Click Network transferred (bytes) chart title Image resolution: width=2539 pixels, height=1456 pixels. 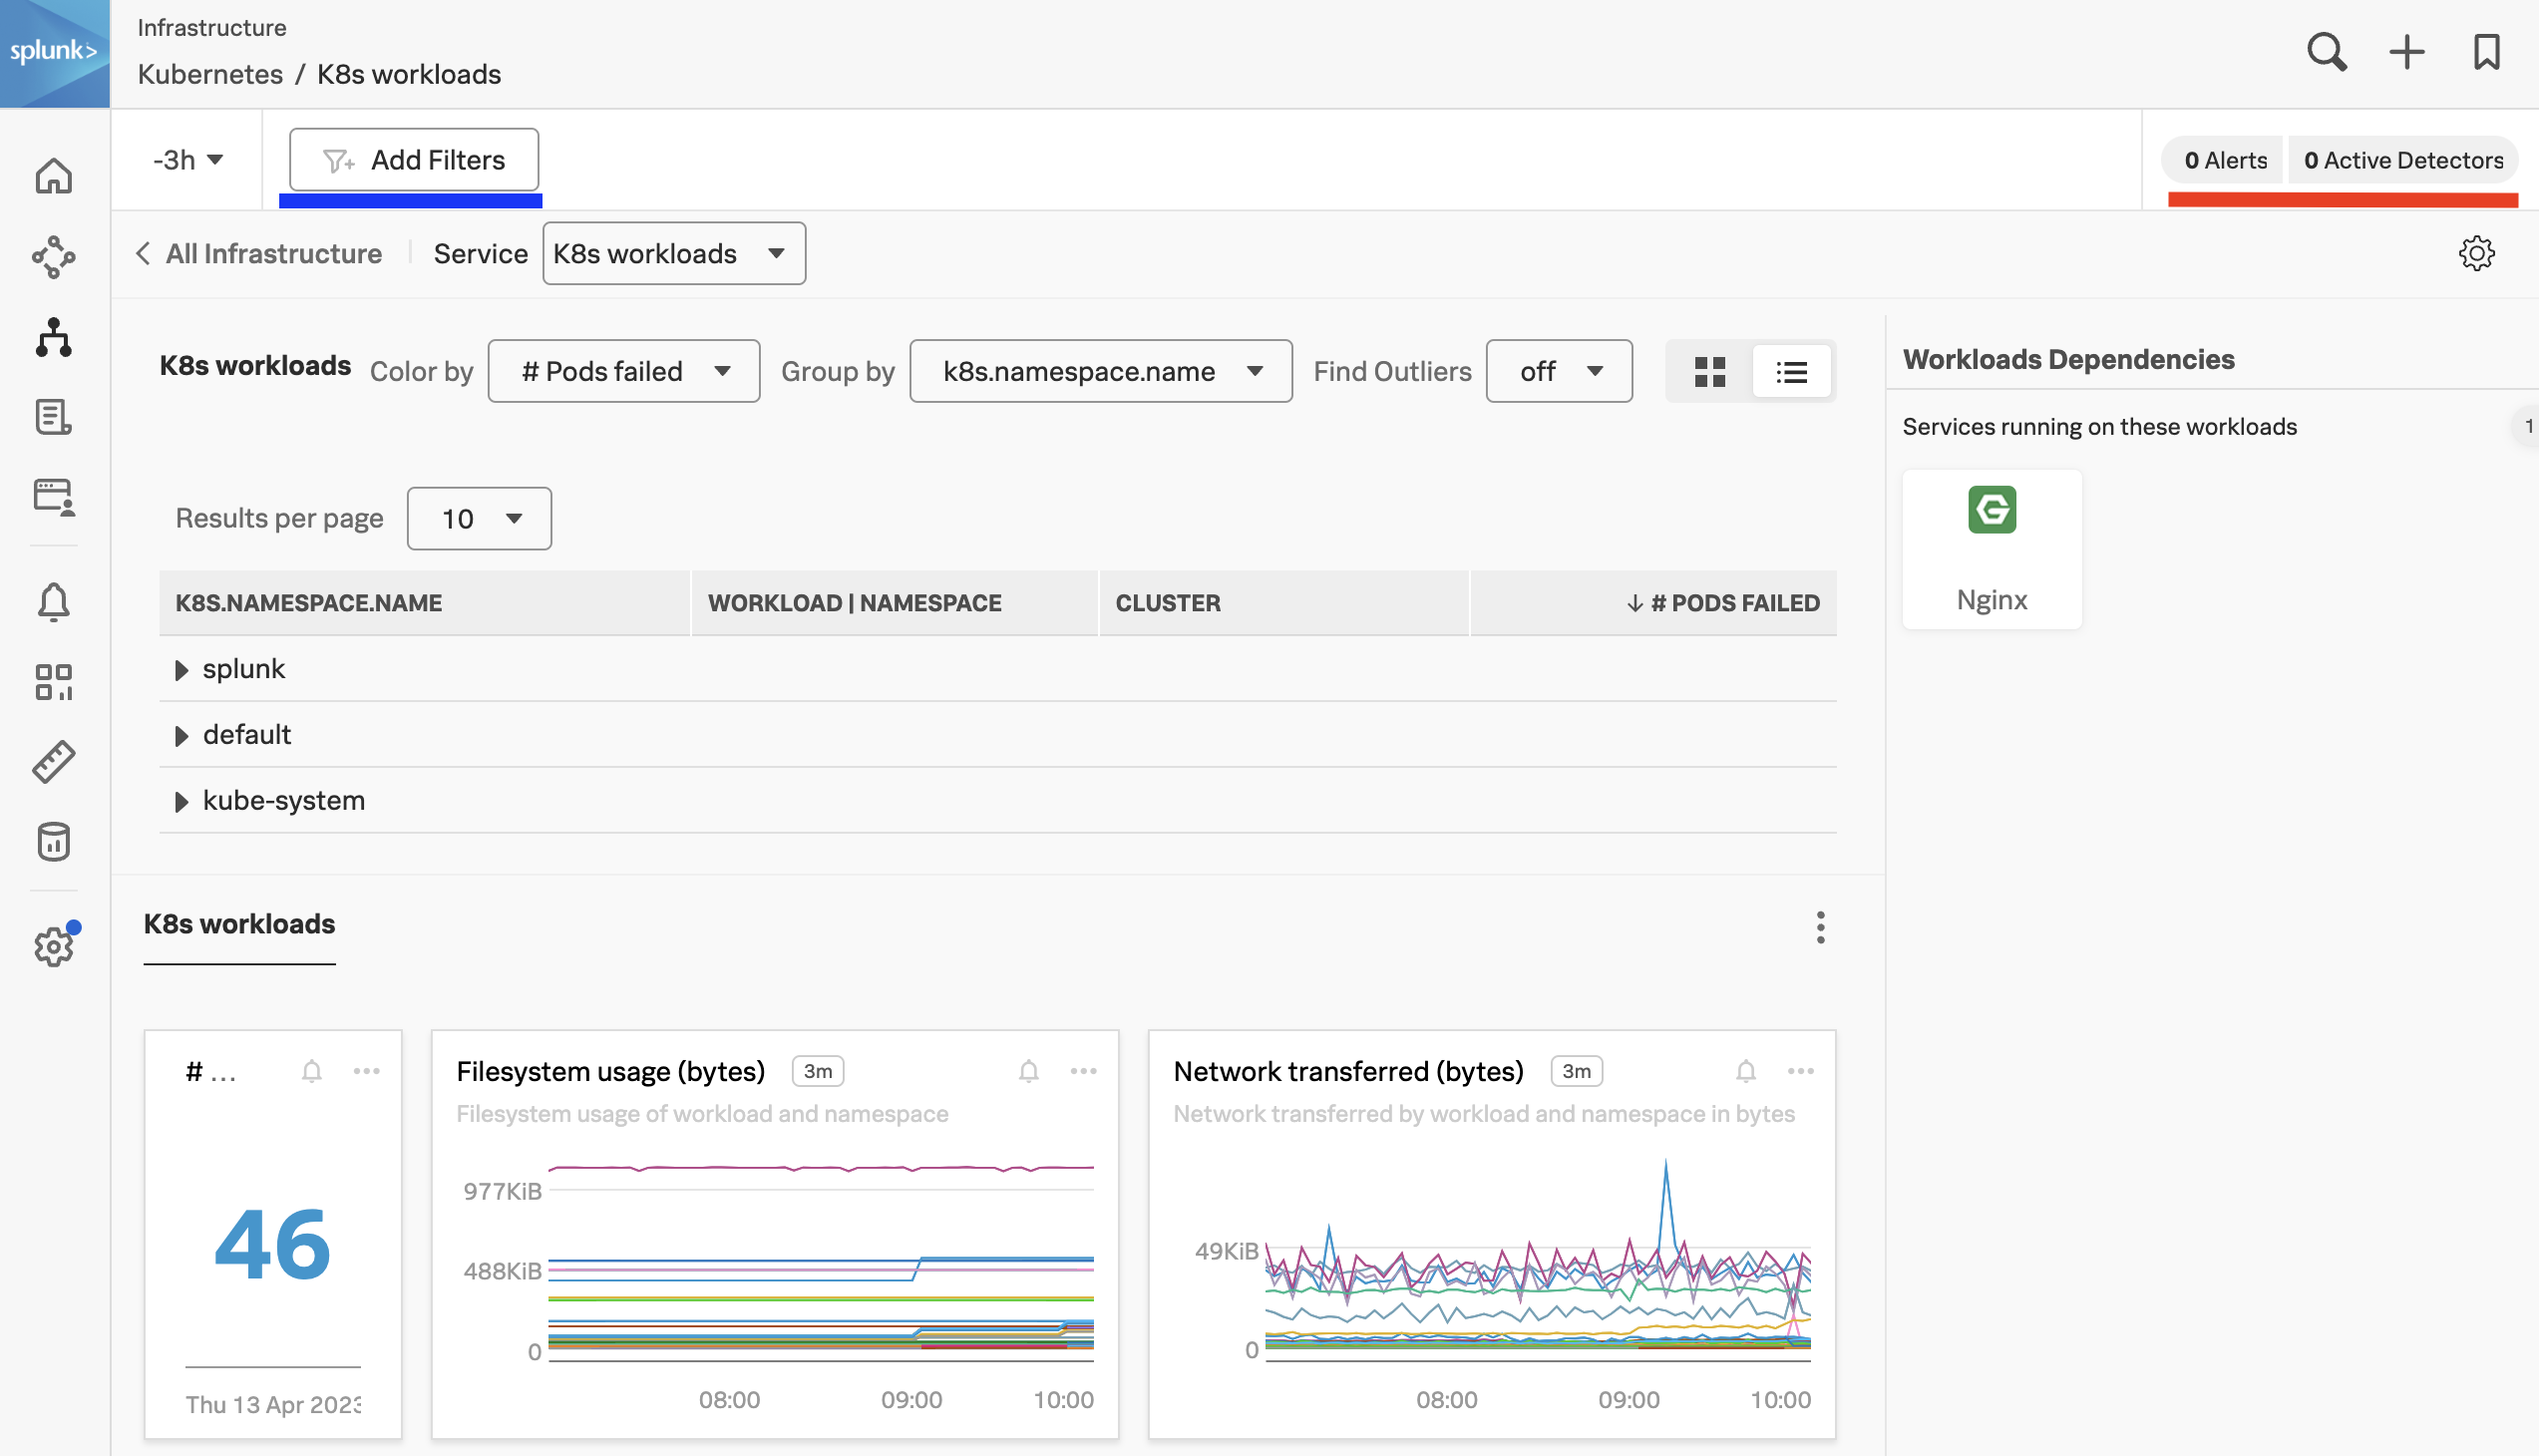(x=1349, y=1072)
